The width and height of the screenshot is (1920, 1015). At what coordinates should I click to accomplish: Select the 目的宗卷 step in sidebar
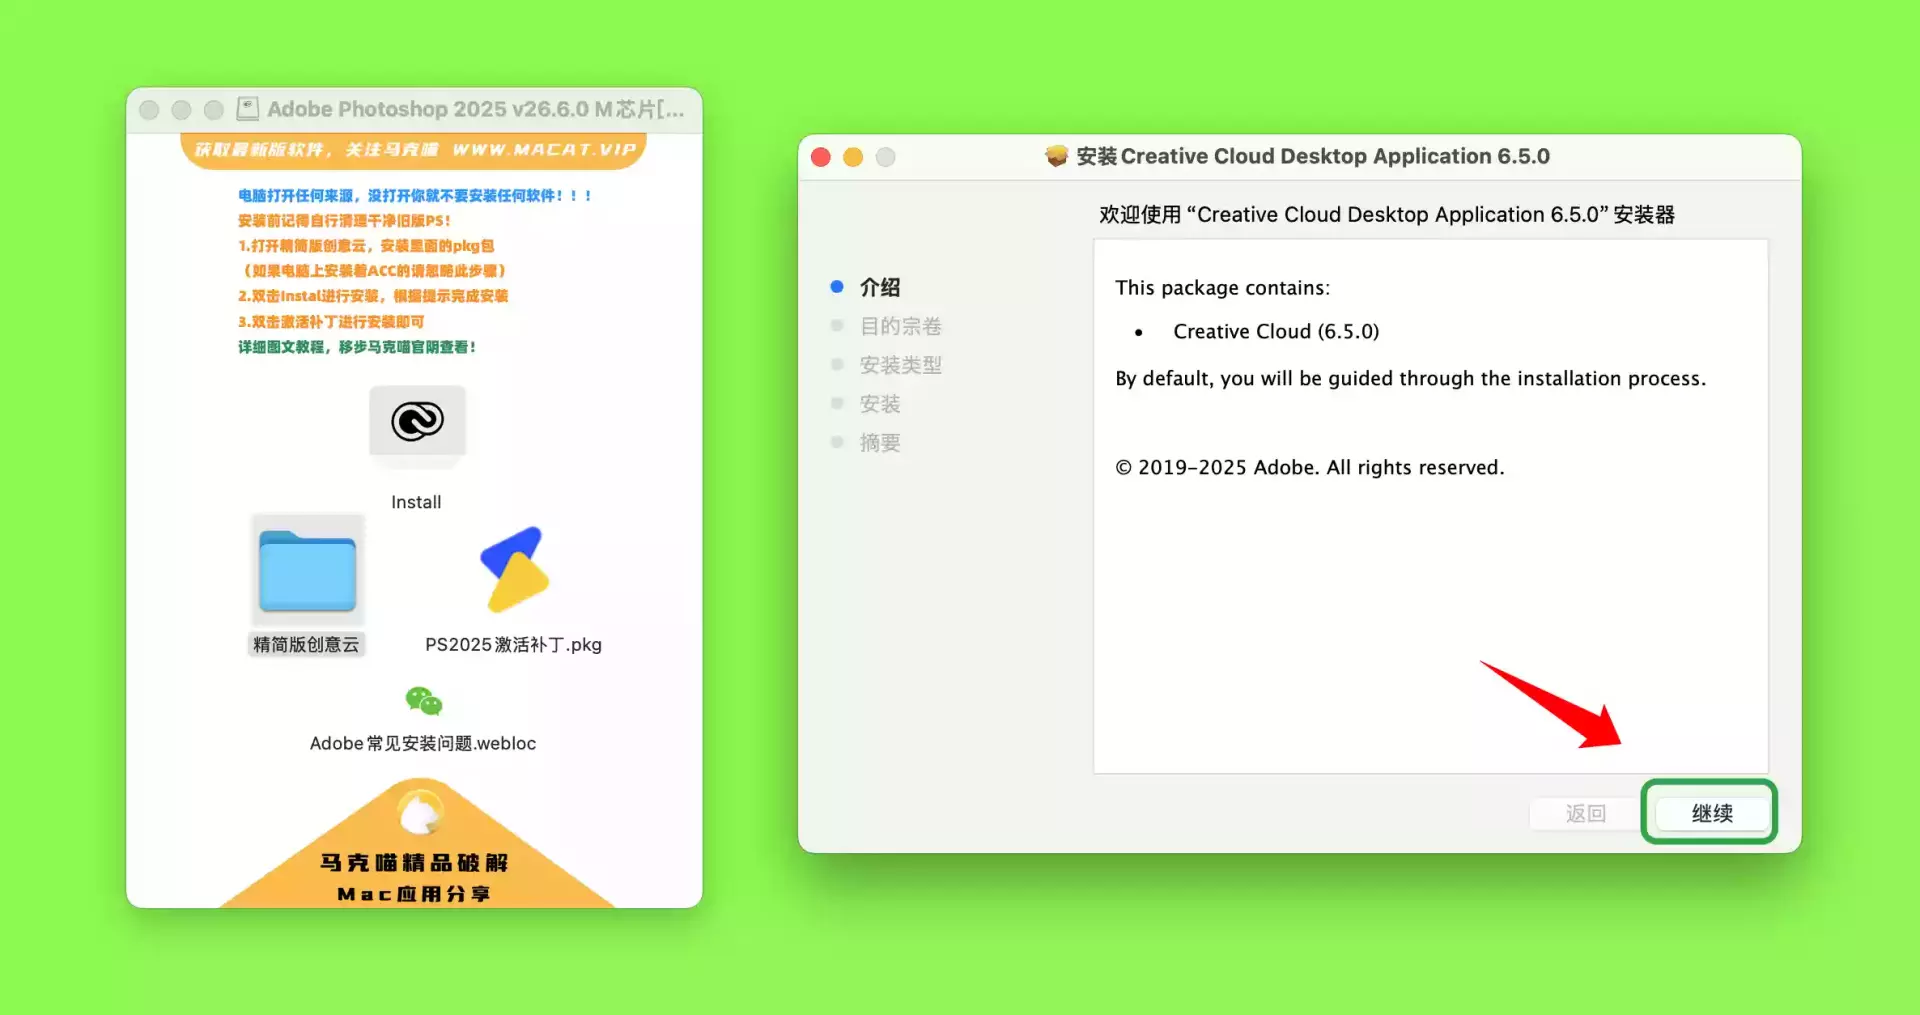click(900, 326)
